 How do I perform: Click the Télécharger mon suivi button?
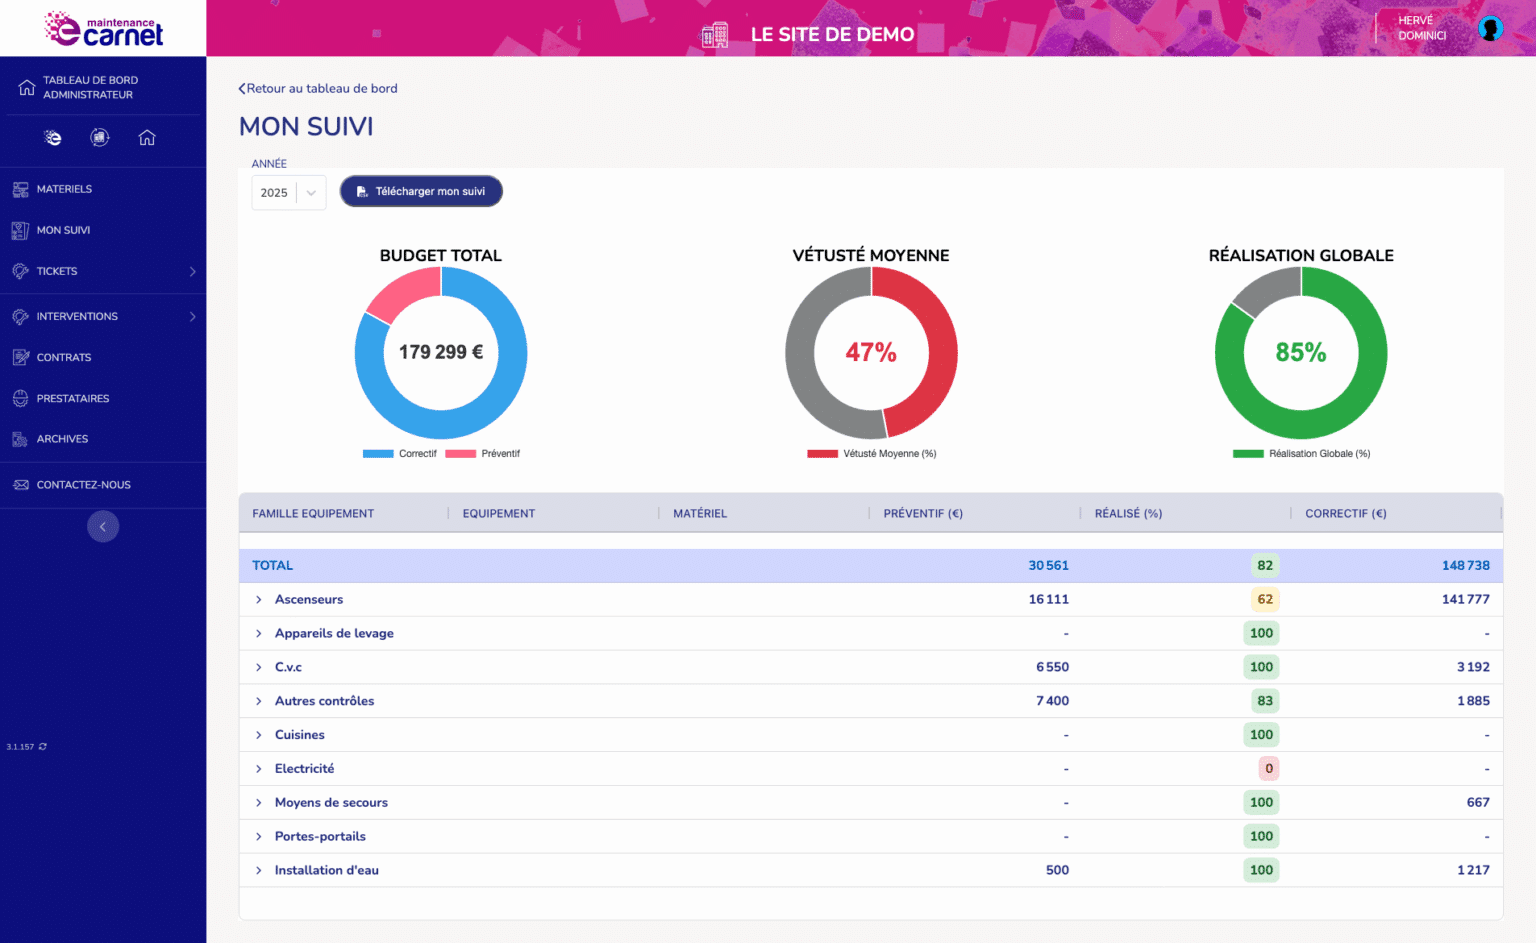(421, 191)
